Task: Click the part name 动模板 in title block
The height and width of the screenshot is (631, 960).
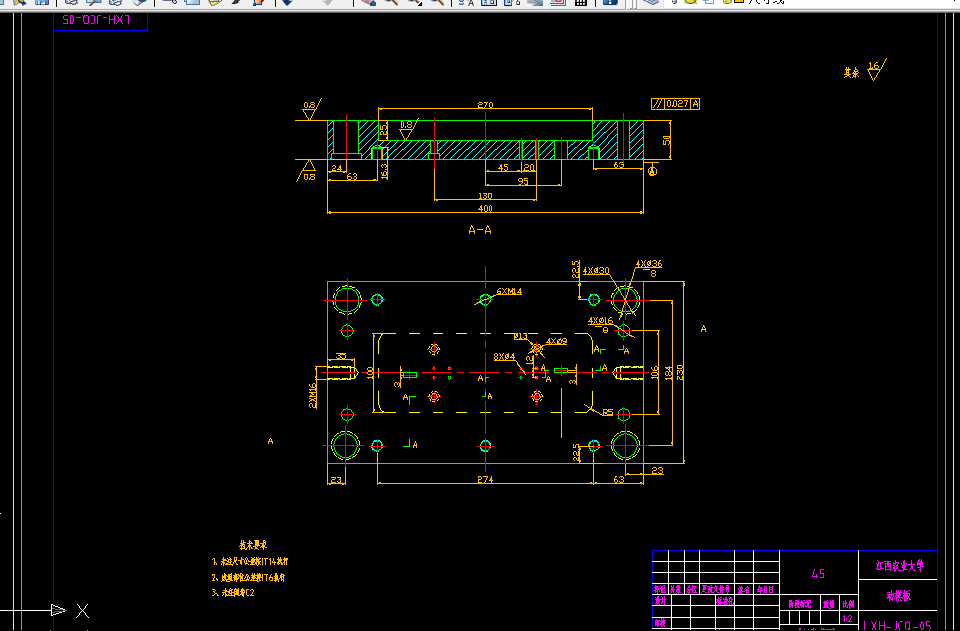Action: click(x=899, y=596)
